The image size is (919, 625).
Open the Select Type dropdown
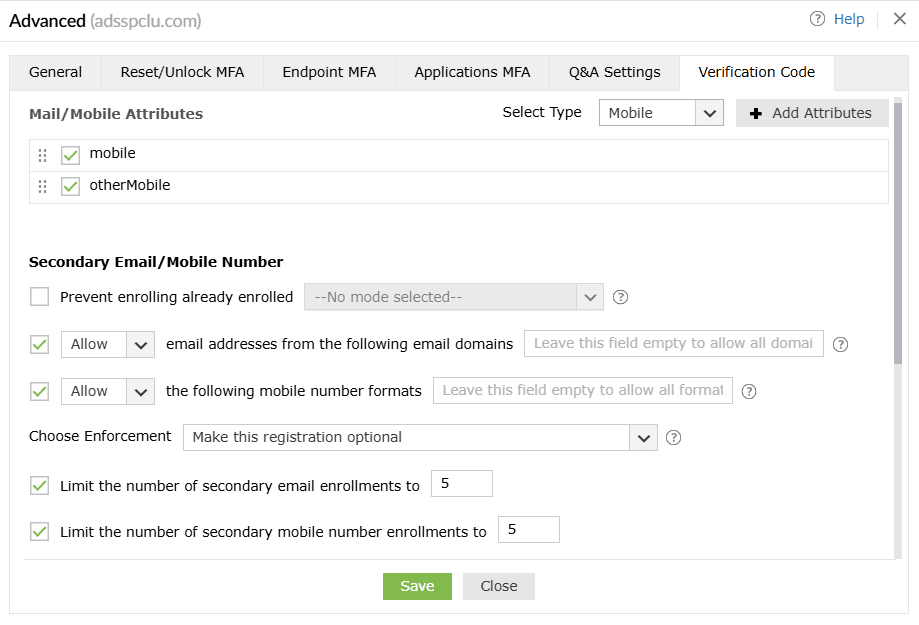tap(660, 112)
